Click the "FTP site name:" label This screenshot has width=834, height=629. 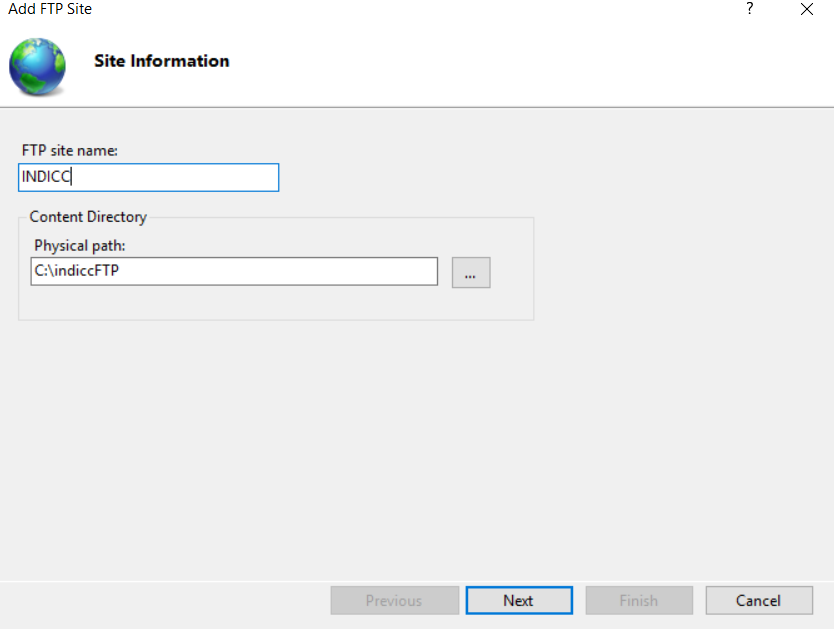pyautogui.click(x=70, y=150)
